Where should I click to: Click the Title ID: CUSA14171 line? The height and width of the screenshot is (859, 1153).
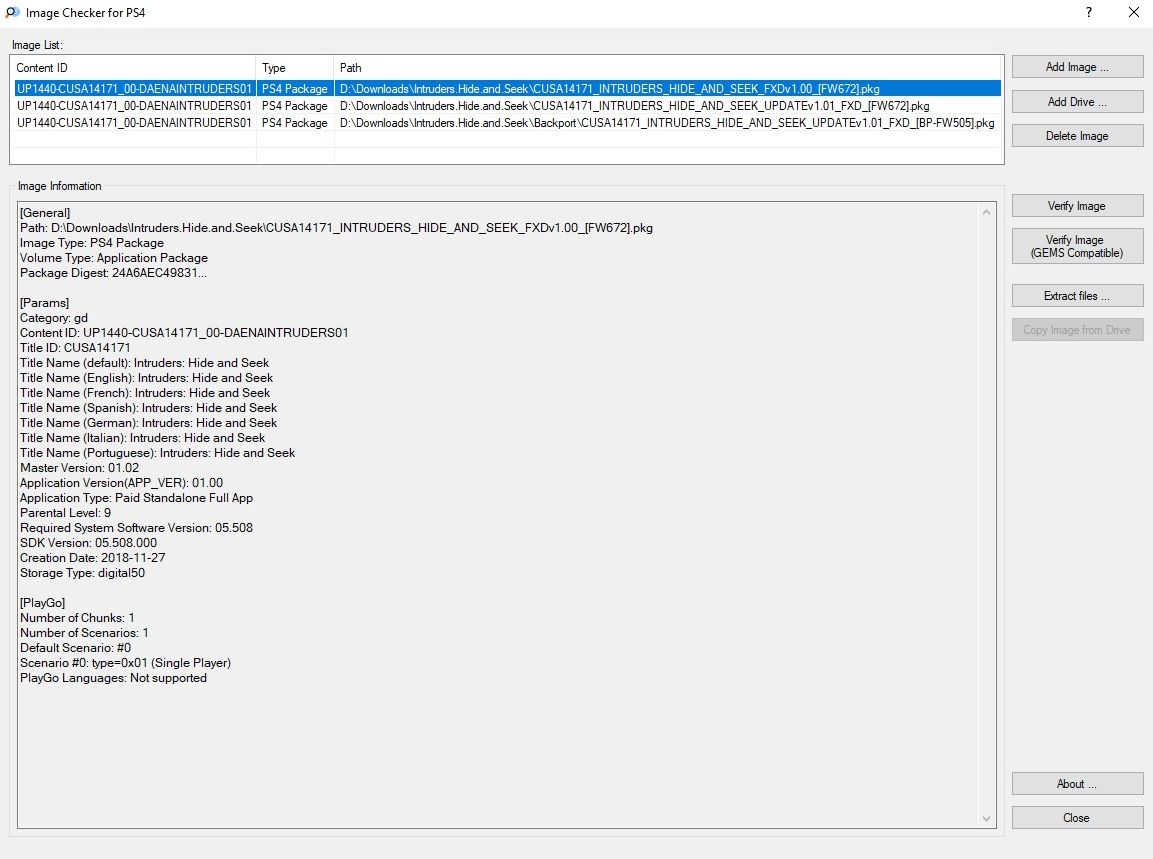(x=75, y=348)
